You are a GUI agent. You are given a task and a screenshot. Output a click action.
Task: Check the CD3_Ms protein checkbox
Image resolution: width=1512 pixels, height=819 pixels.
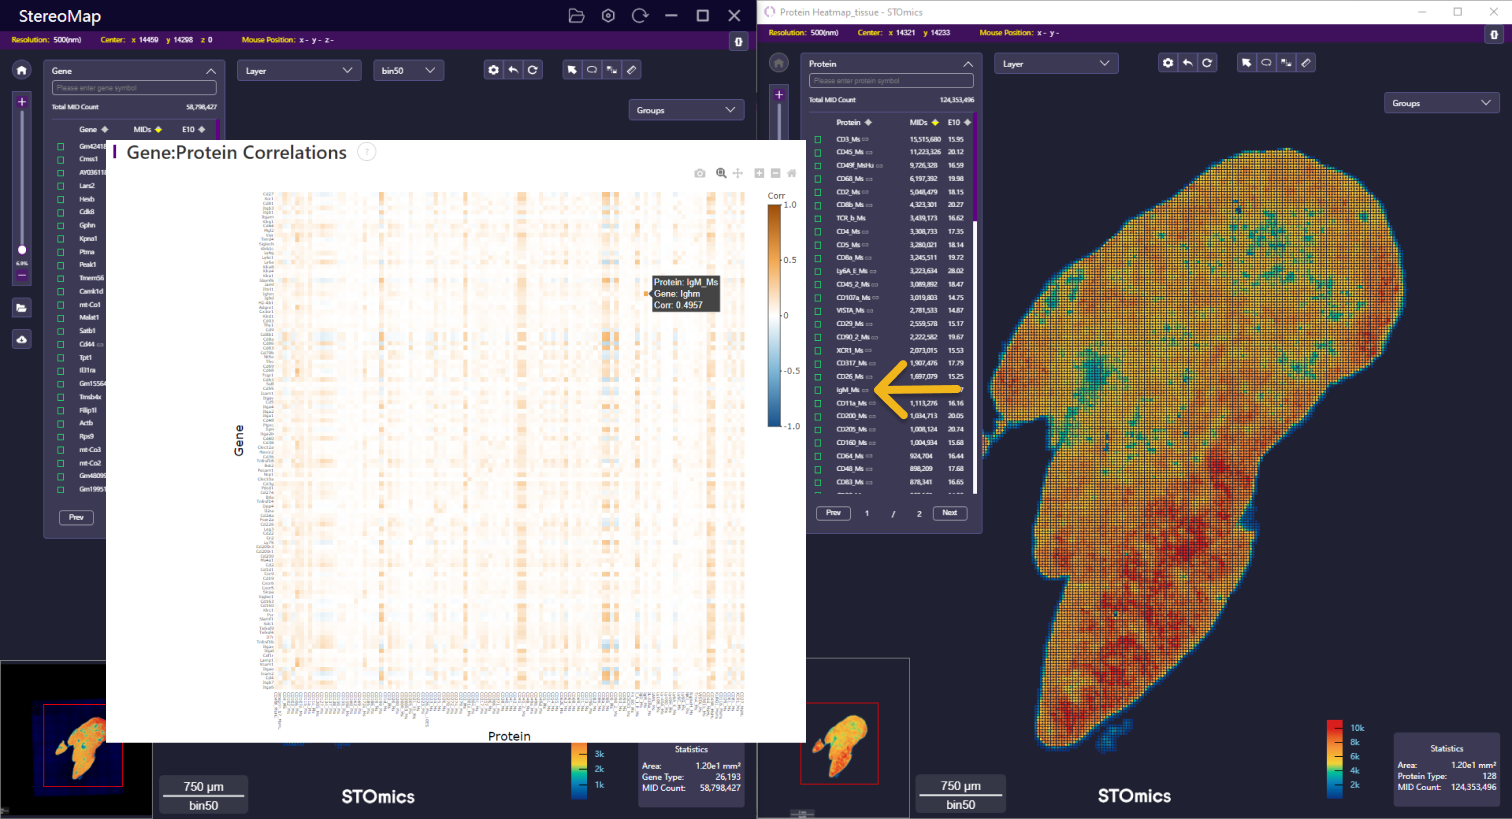pyautogui.click(x=818, y=139)
